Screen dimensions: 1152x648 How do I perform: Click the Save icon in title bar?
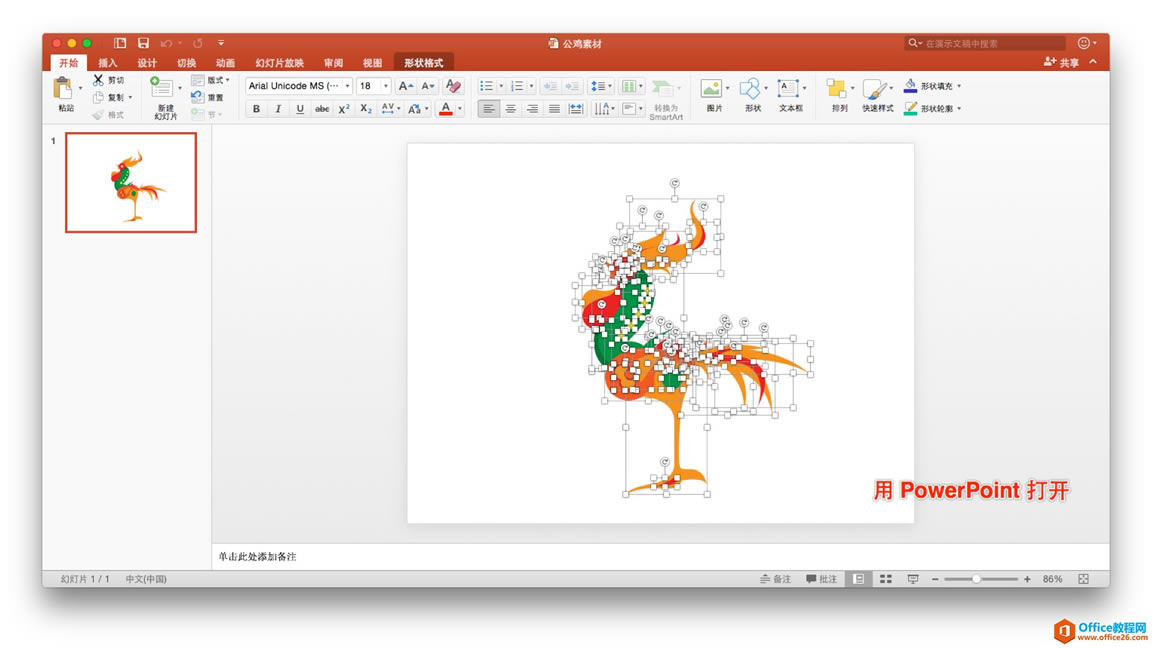point(143,44)
